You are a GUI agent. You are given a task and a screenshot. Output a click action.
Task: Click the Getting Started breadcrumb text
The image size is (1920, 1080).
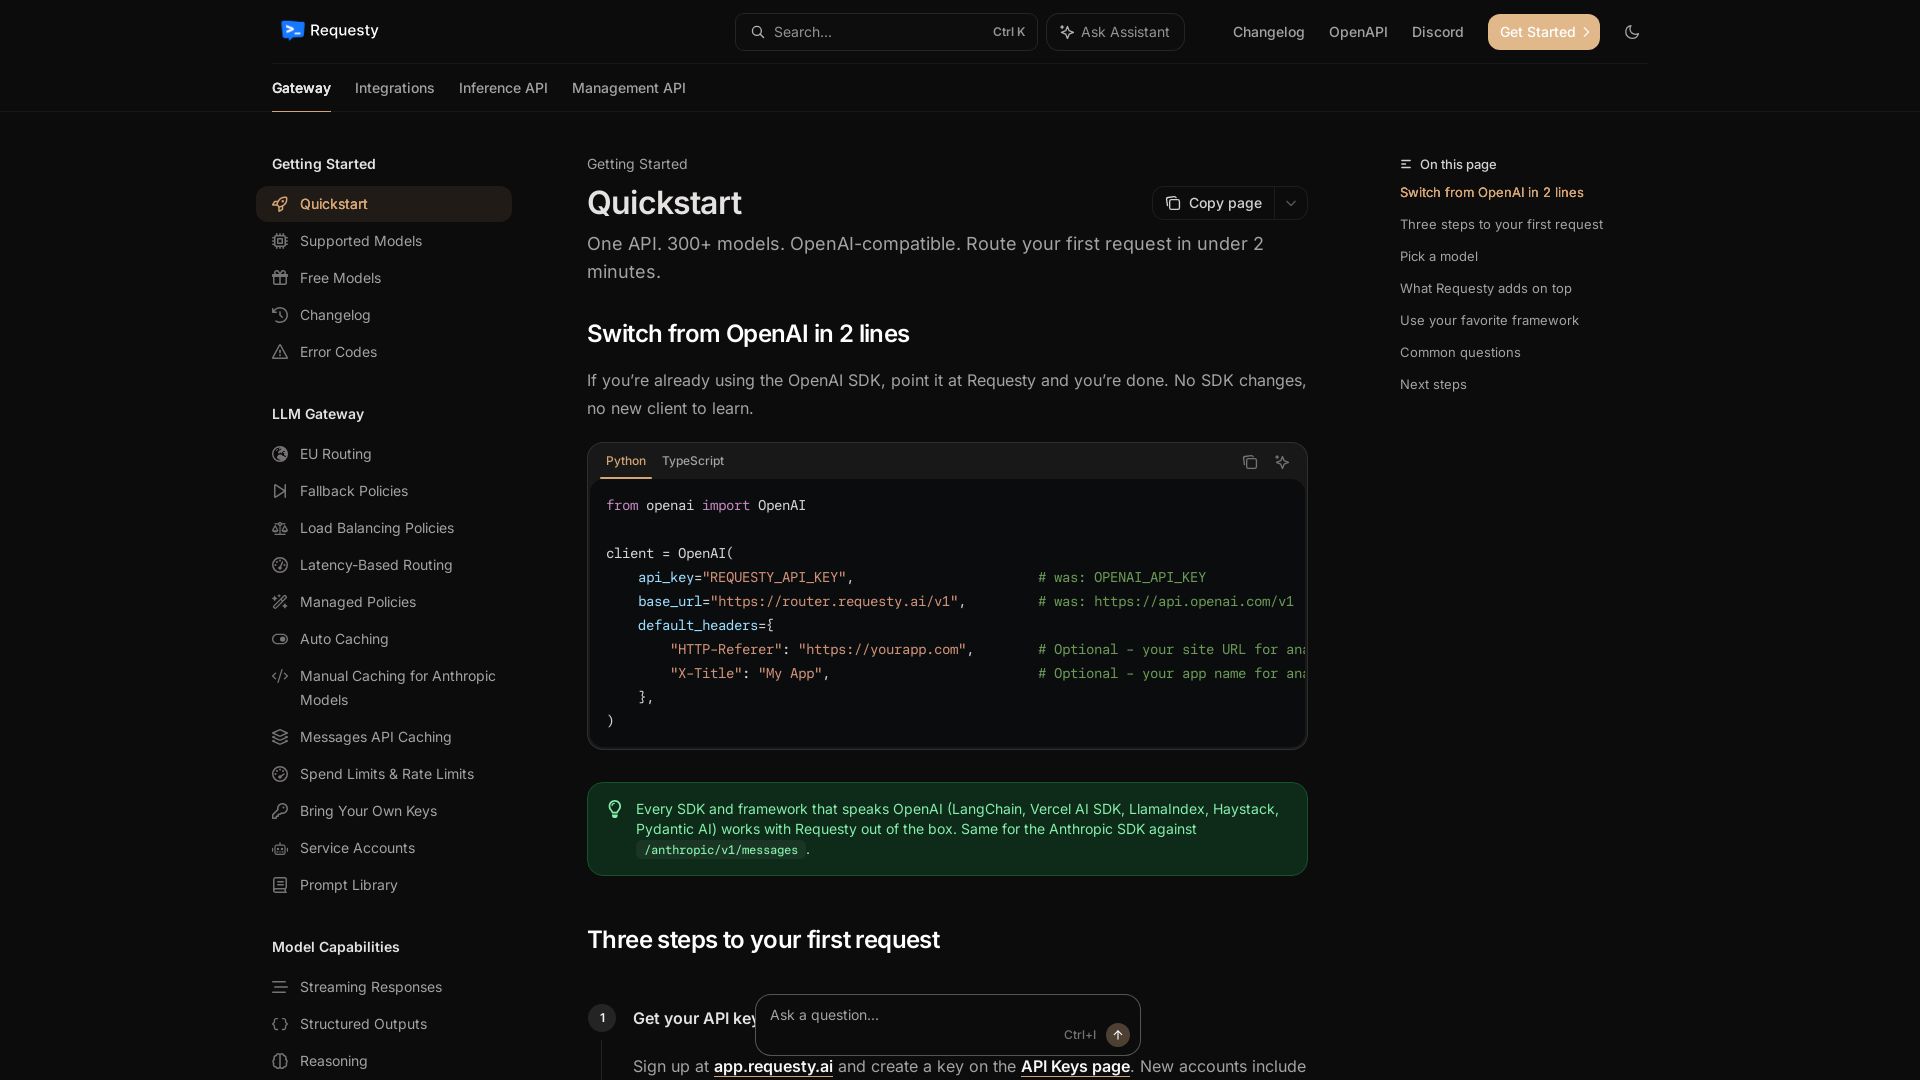637,164
